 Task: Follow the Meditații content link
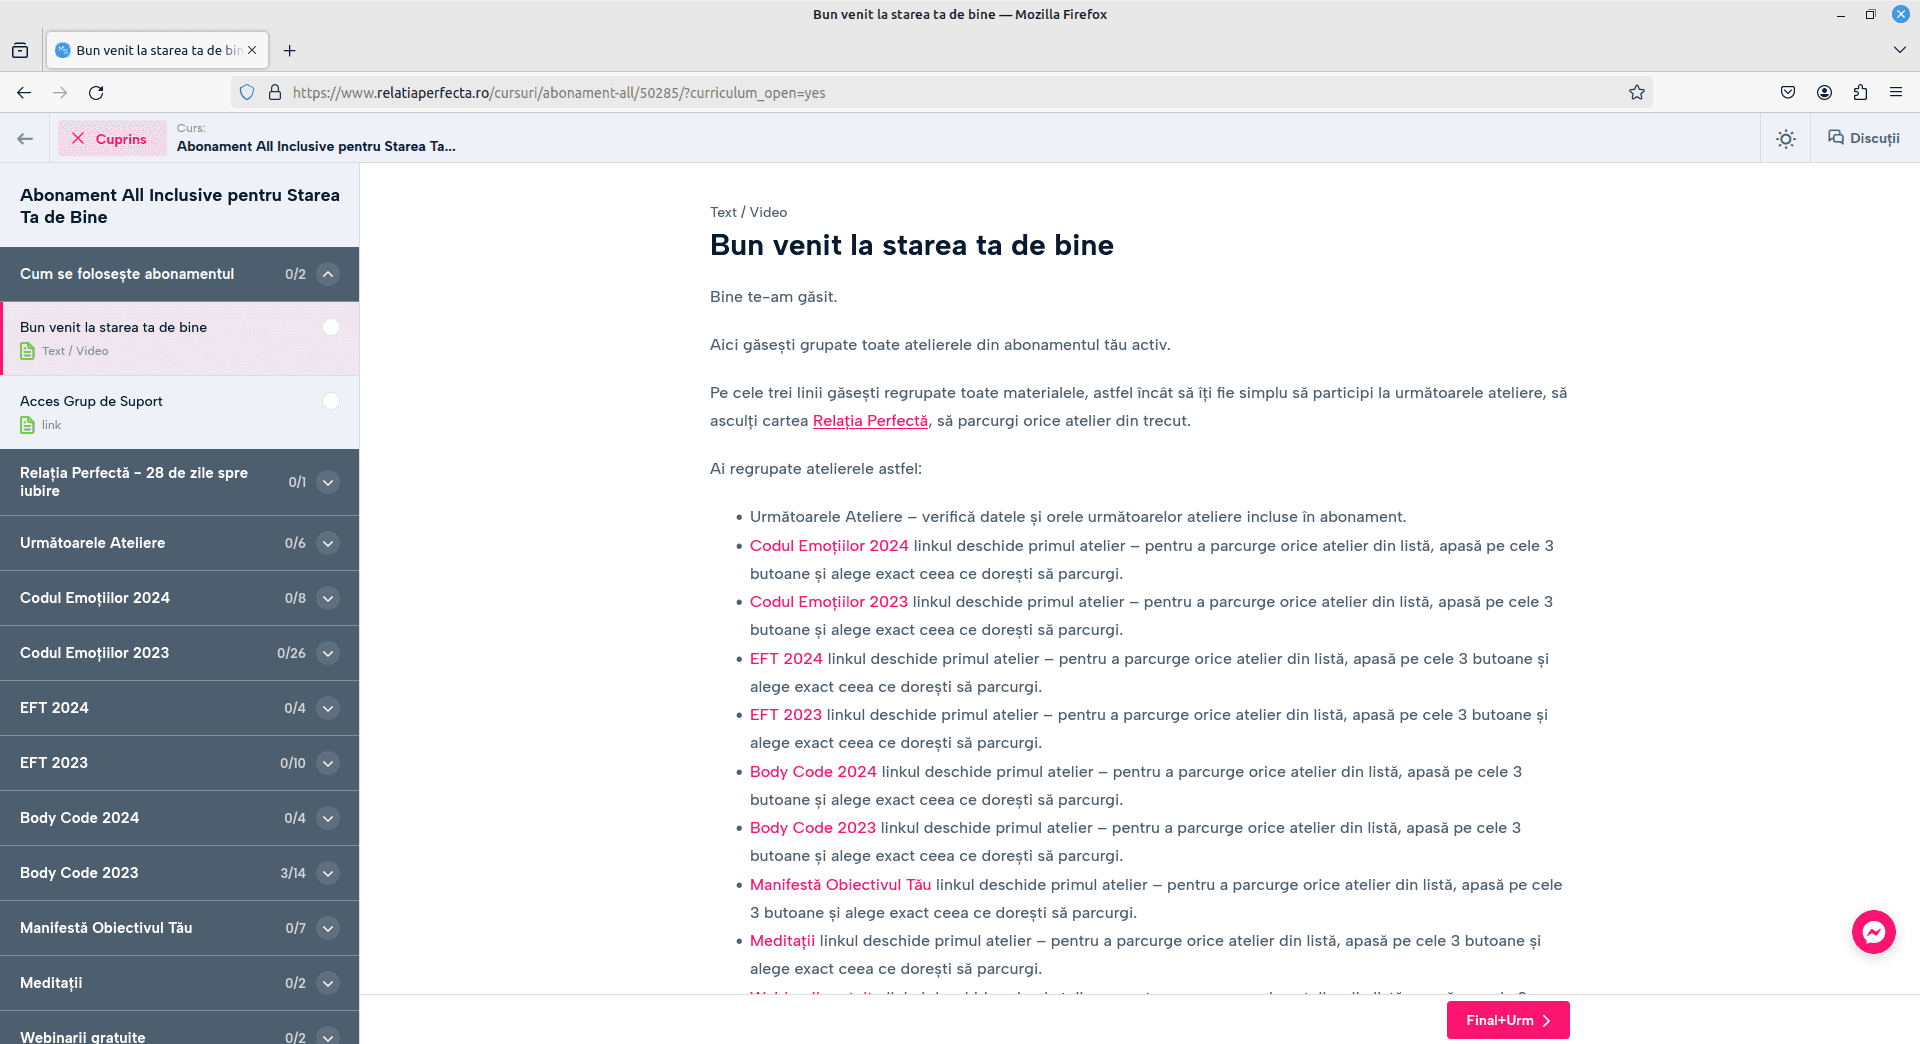782,941
